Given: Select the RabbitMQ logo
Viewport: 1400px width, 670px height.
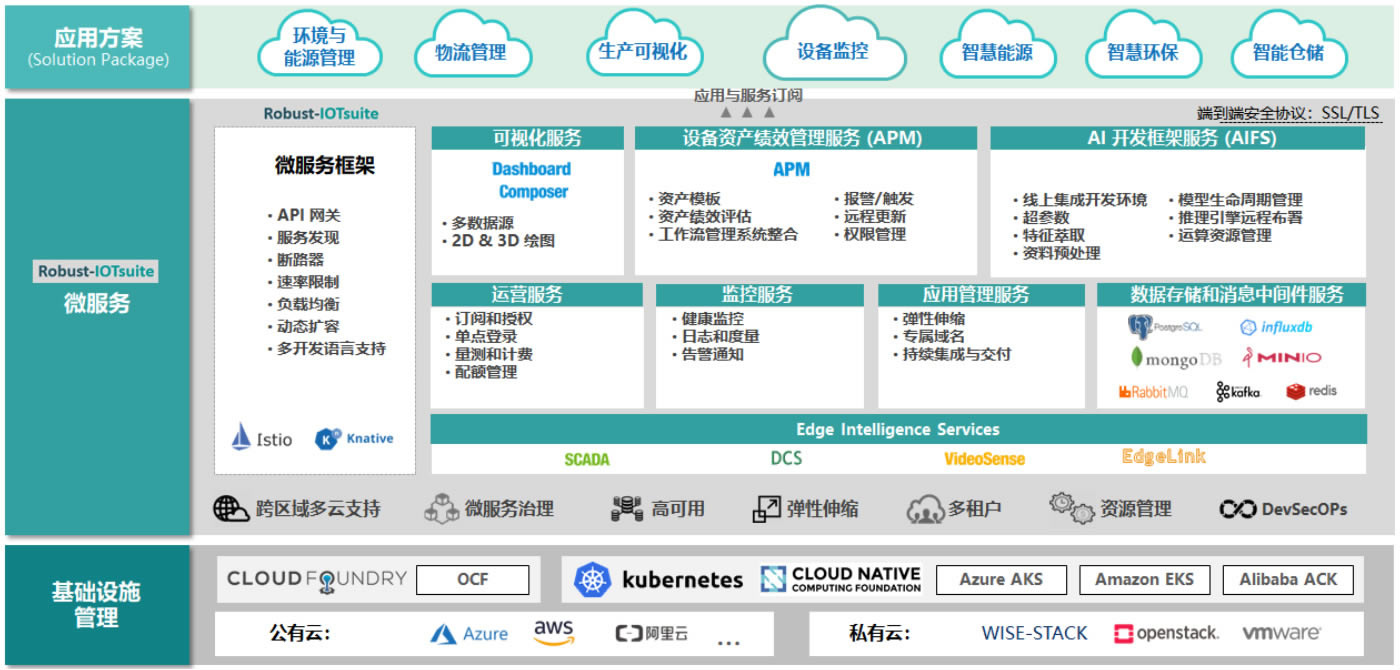Looking at the screenshot, I should tap(1154, 392).
